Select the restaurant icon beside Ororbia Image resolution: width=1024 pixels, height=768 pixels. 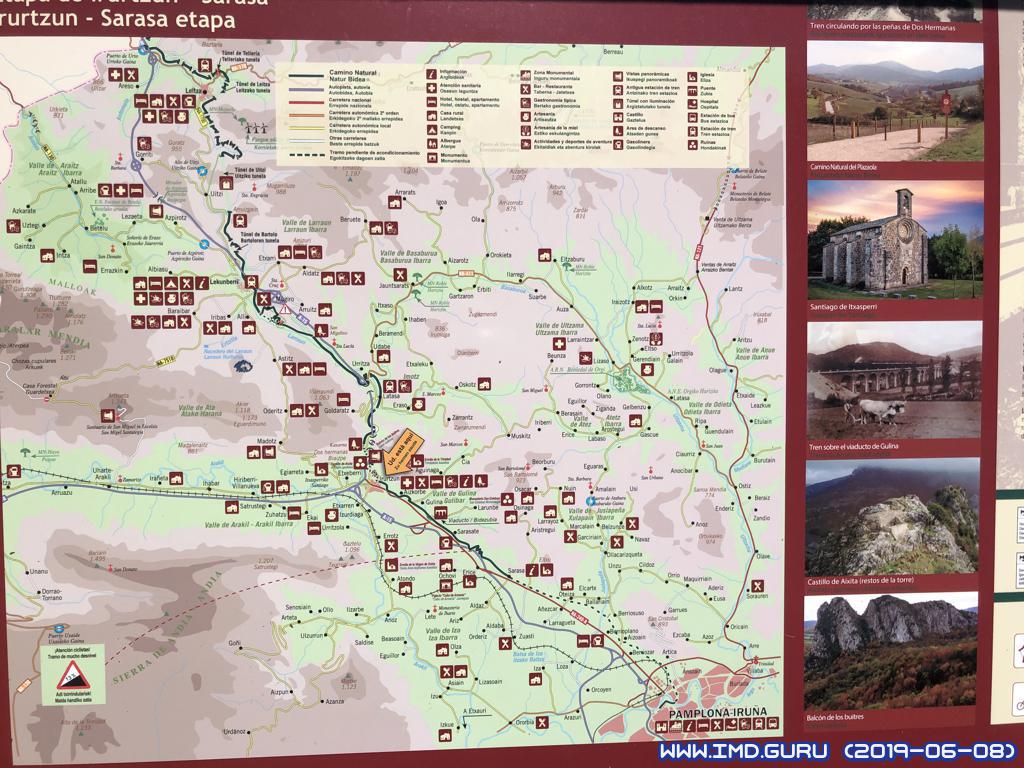pos(542,721)
